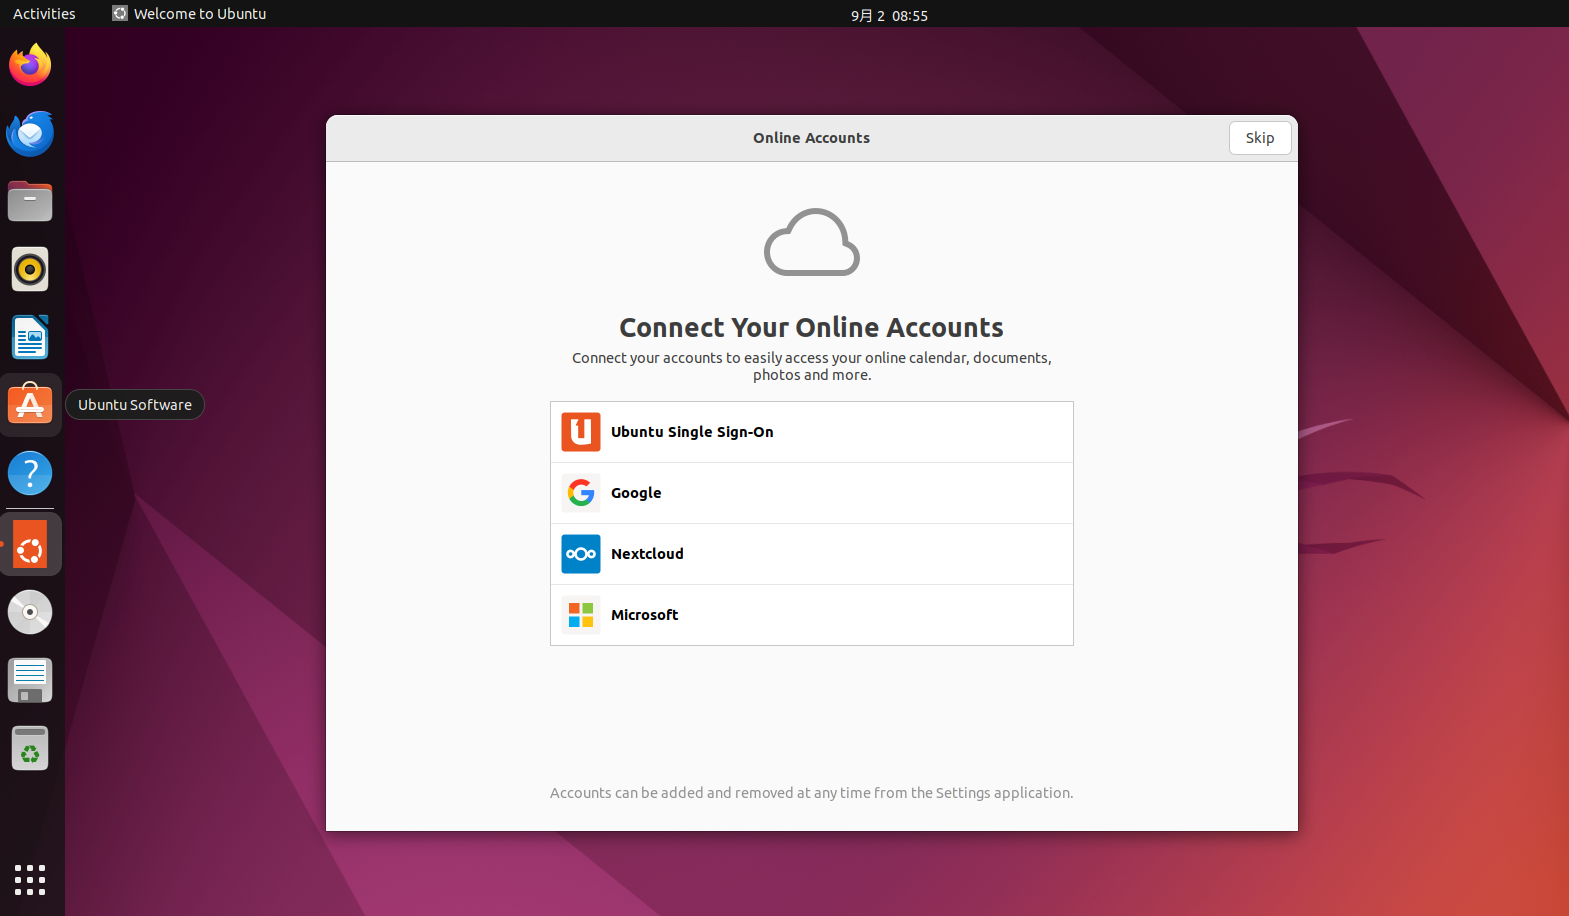Viewport: 1569px width, 916px height.
Task: Launch Thunderbird Mail from the dock
Action: 30,133
